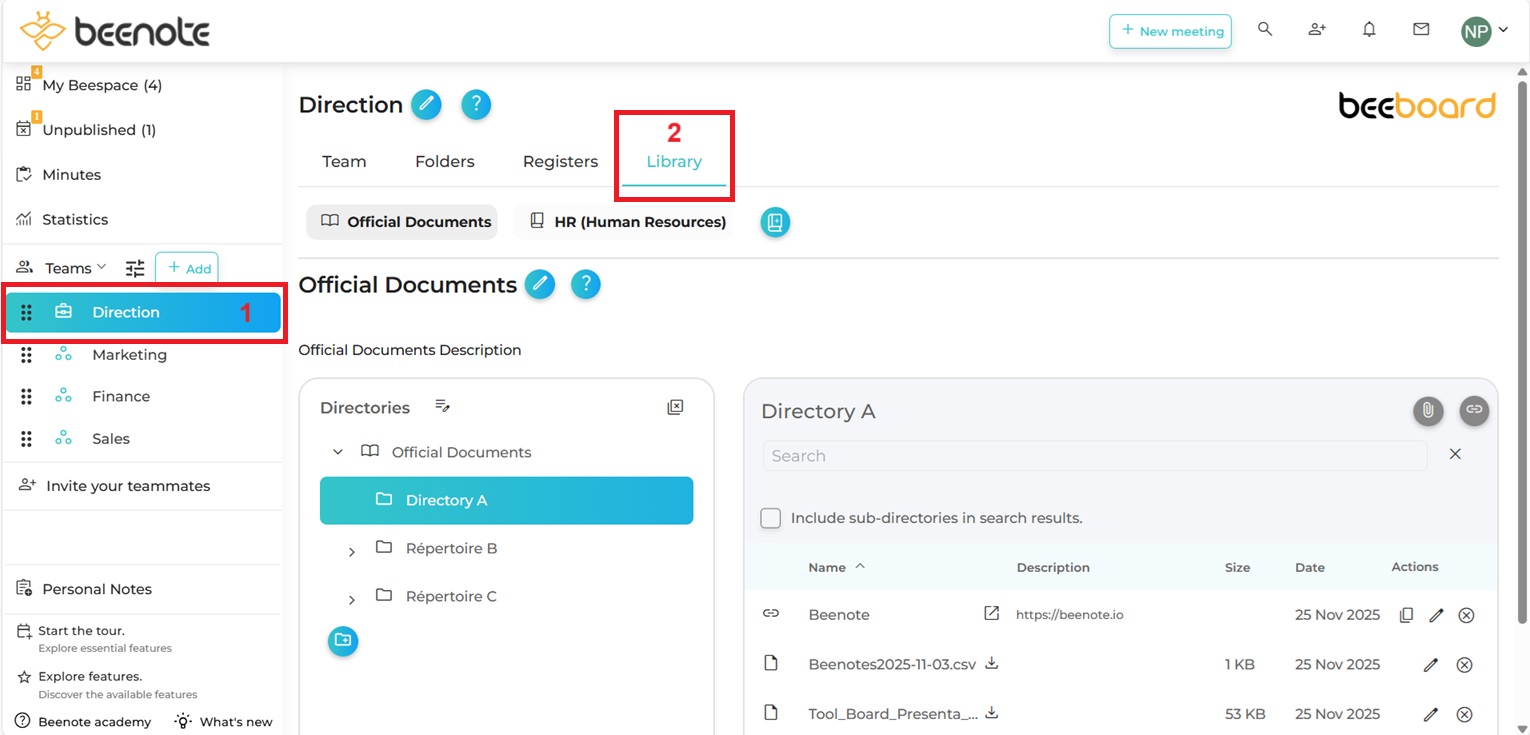Expand the Répertoire C directory
Viewport: 1530px width, 735px height.
click(x=351, y=599)
